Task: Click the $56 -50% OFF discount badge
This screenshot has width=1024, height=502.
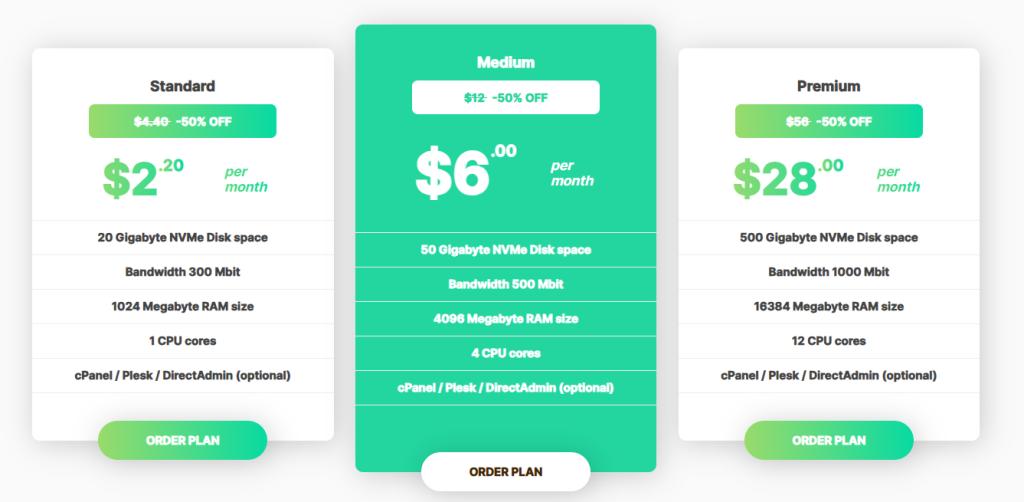Action: tap(828, 121)
